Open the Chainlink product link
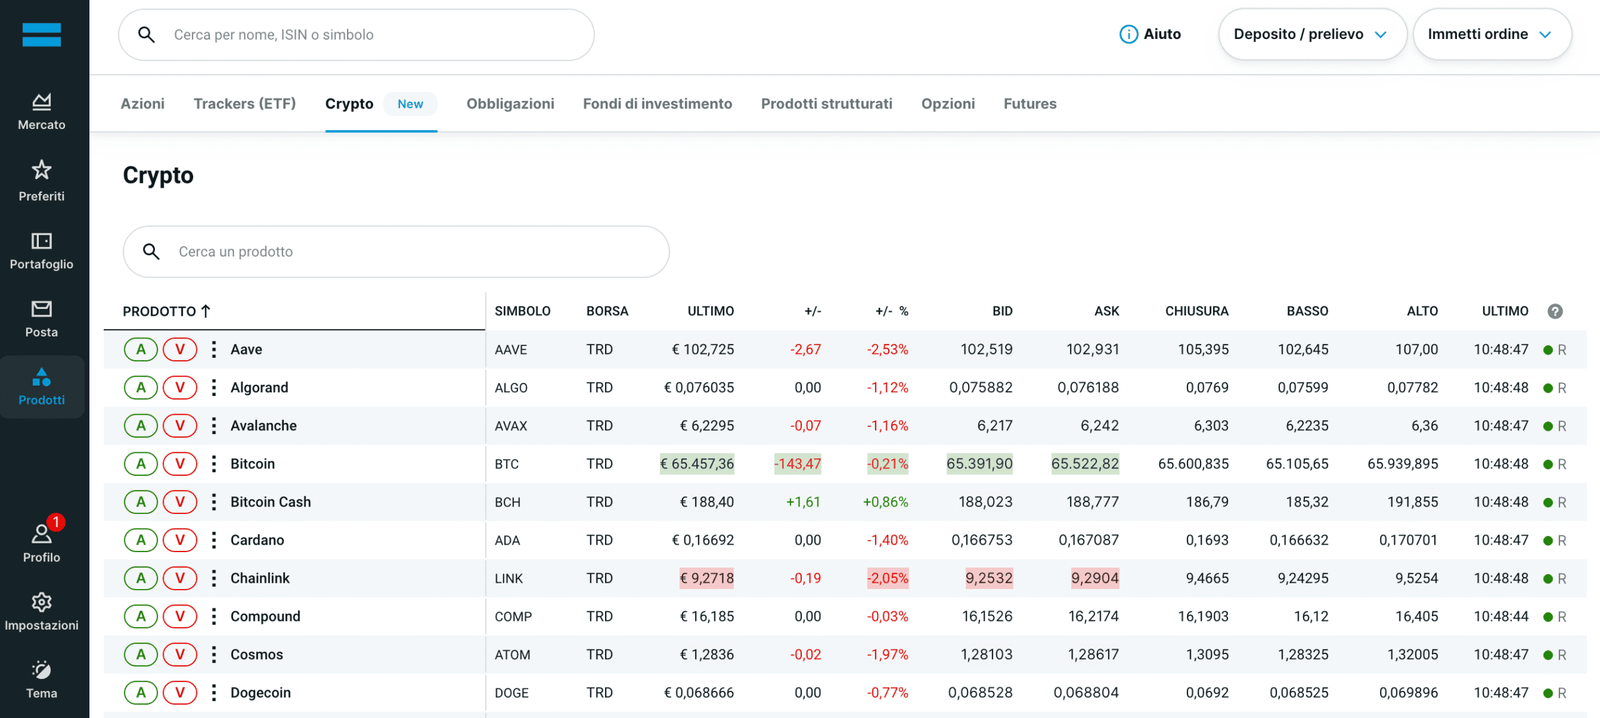1600x718 pixels. pos(260,578)
